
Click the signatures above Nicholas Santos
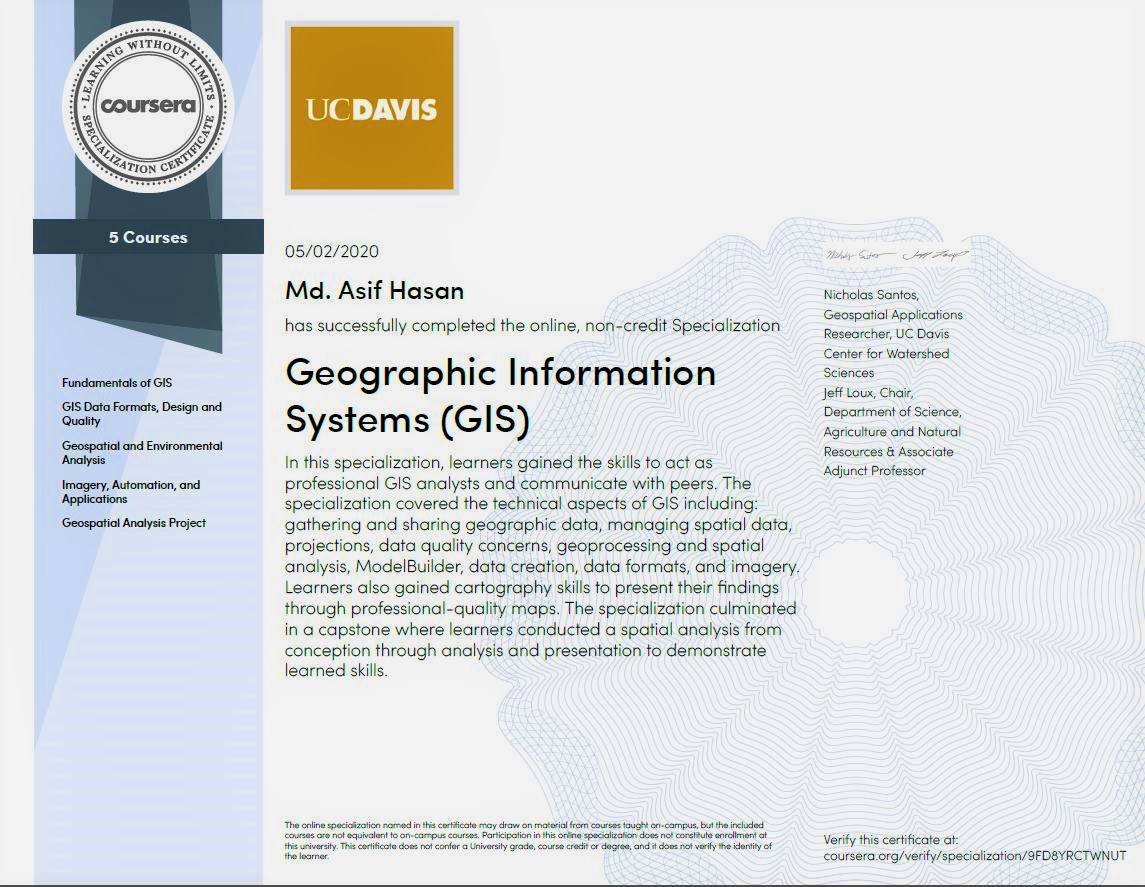(896, 255)
